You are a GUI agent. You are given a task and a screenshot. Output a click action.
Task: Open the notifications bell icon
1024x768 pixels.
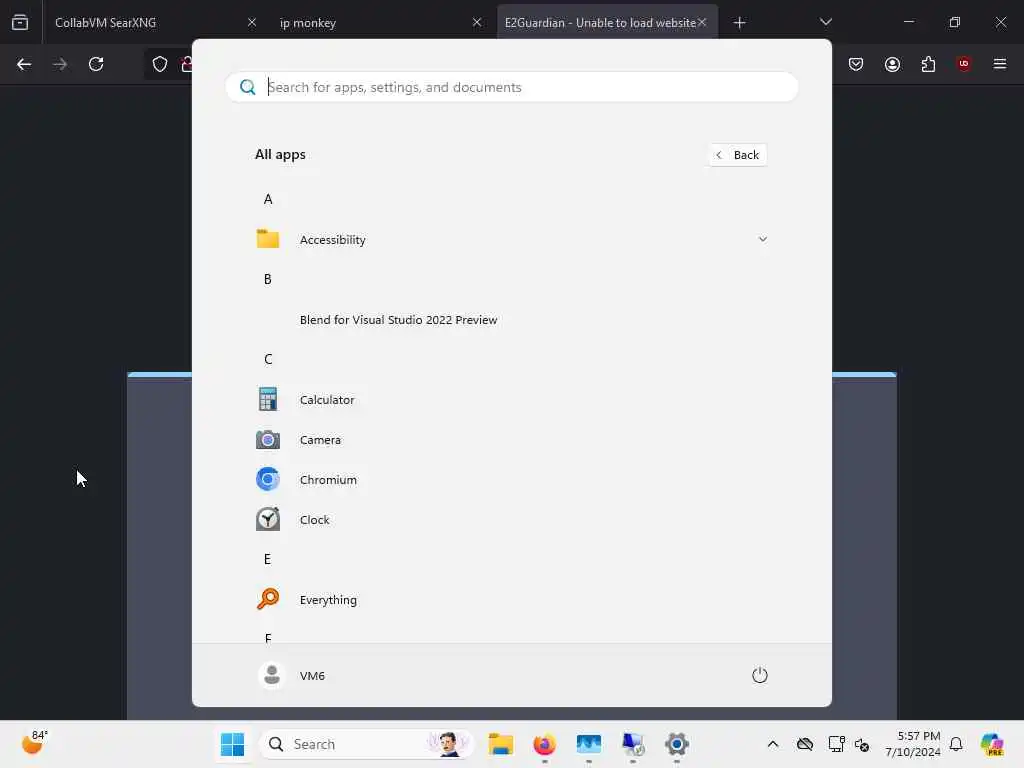pyautogui.click(x=956, y=744)
